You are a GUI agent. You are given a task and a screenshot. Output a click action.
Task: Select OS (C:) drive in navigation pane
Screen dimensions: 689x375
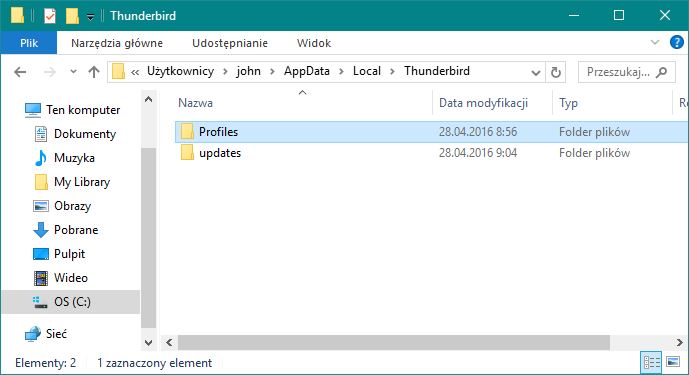tap(71, 302)
